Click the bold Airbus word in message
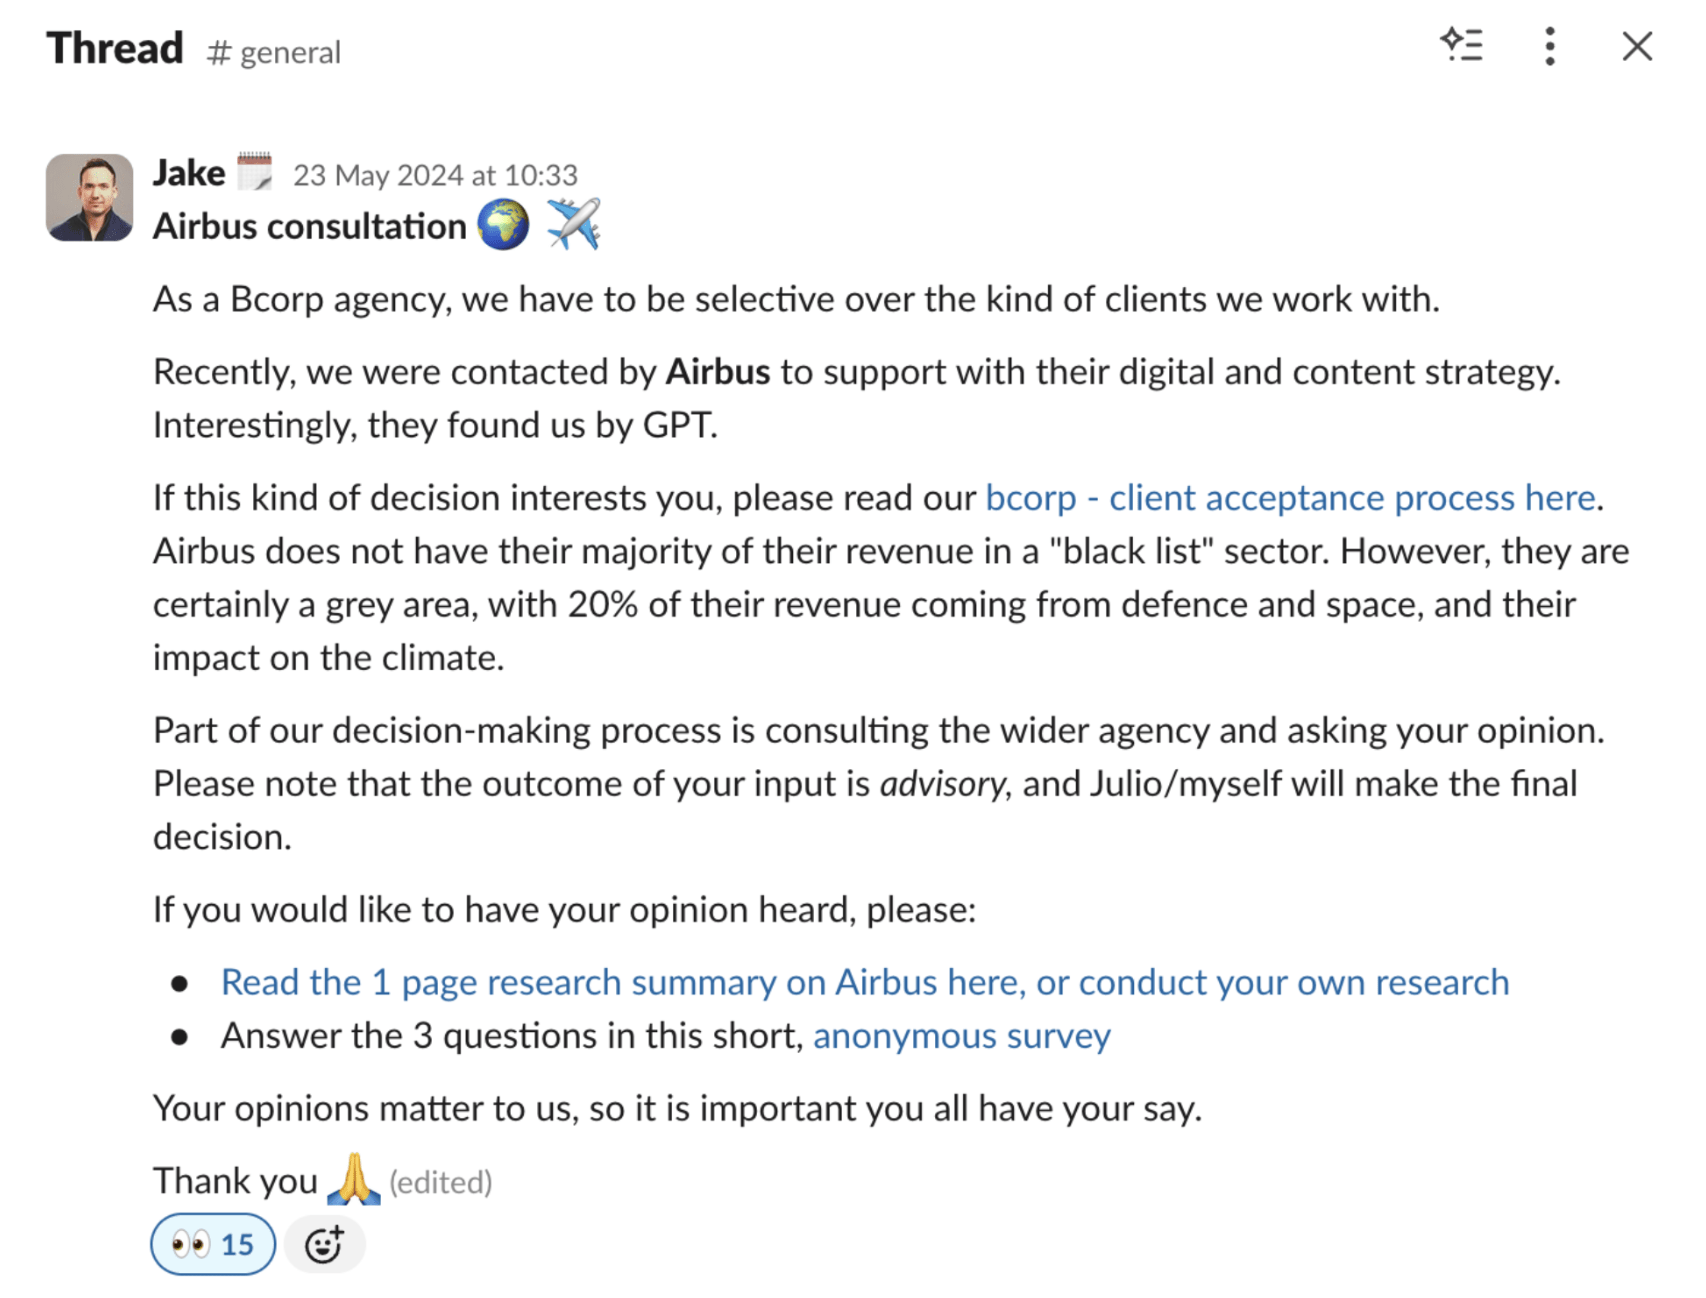 717,372
